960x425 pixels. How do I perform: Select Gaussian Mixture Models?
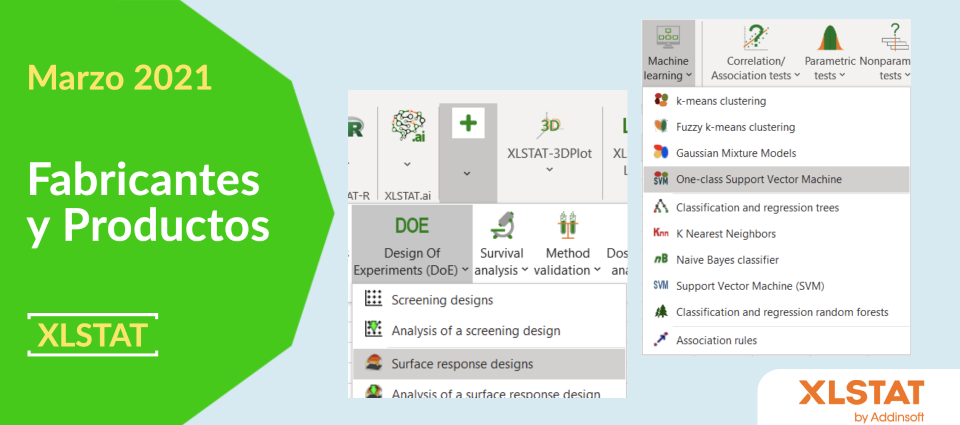(776, 152)
